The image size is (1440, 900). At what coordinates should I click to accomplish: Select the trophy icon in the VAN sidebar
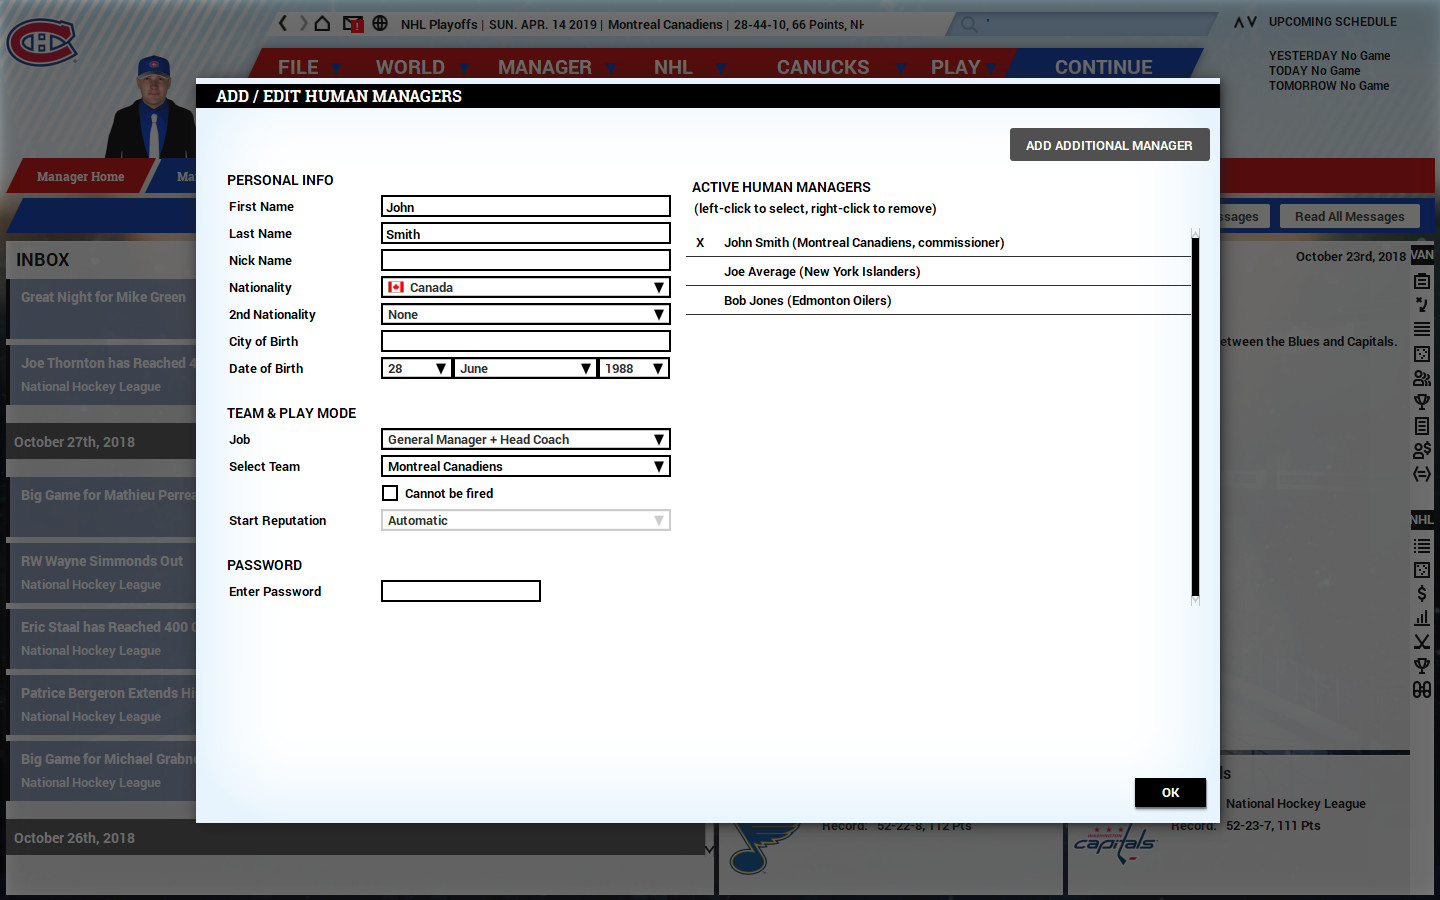(1422, 402)
